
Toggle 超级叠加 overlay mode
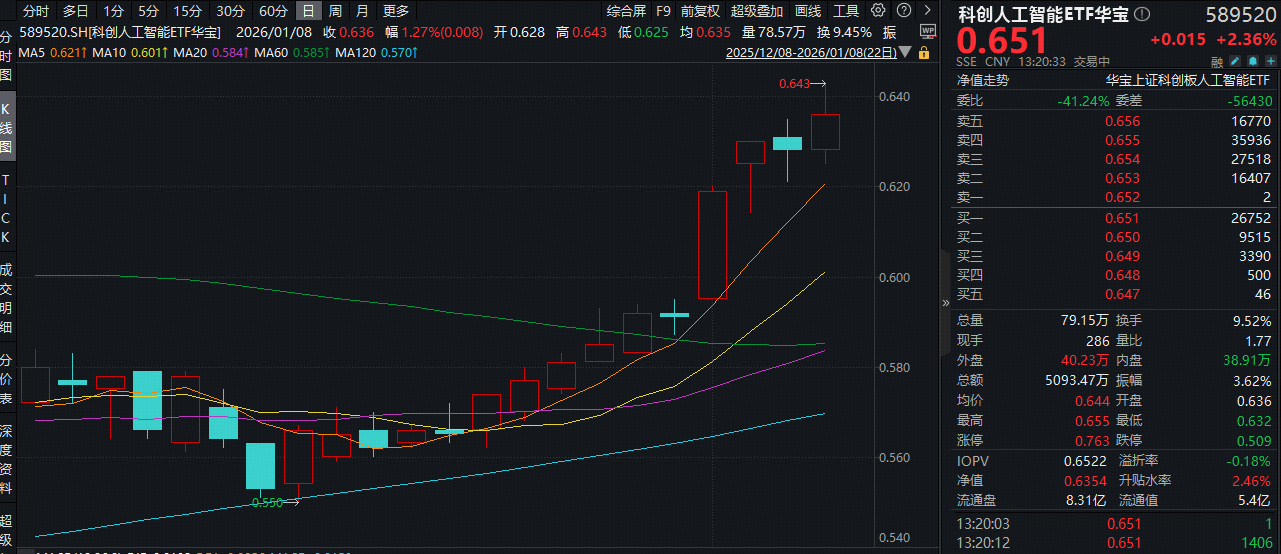click(757, 11)
